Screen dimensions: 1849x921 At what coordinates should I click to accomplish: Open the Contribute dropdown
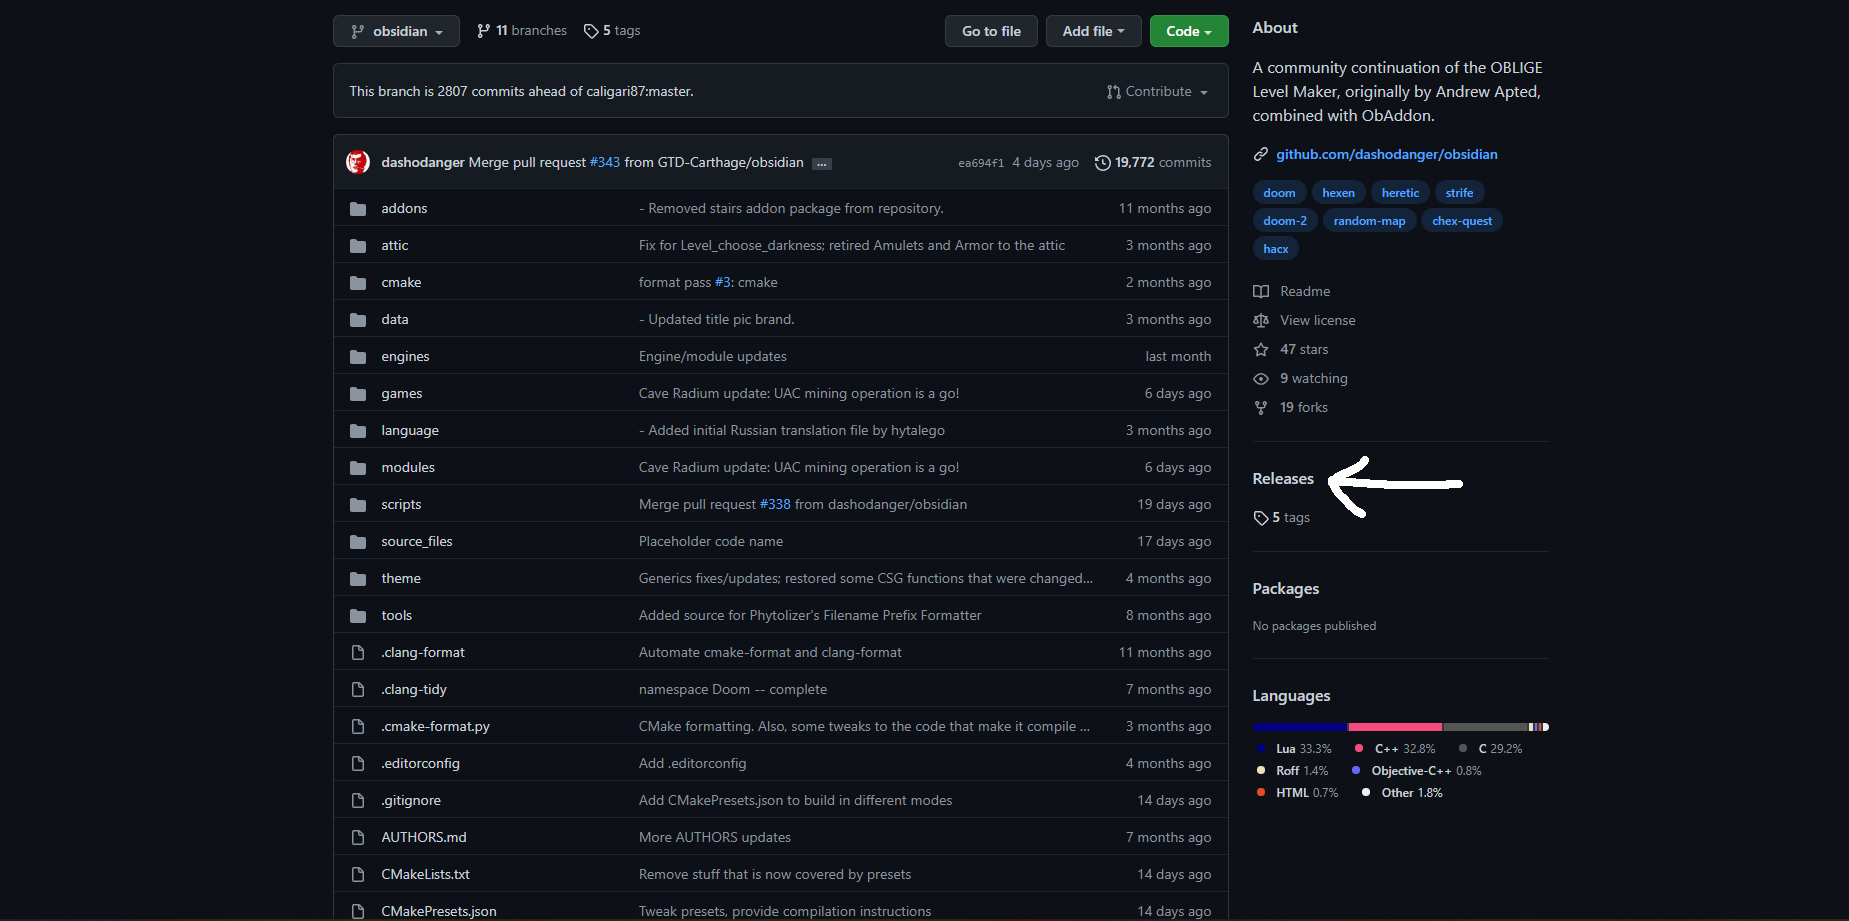click(1157, 91)
